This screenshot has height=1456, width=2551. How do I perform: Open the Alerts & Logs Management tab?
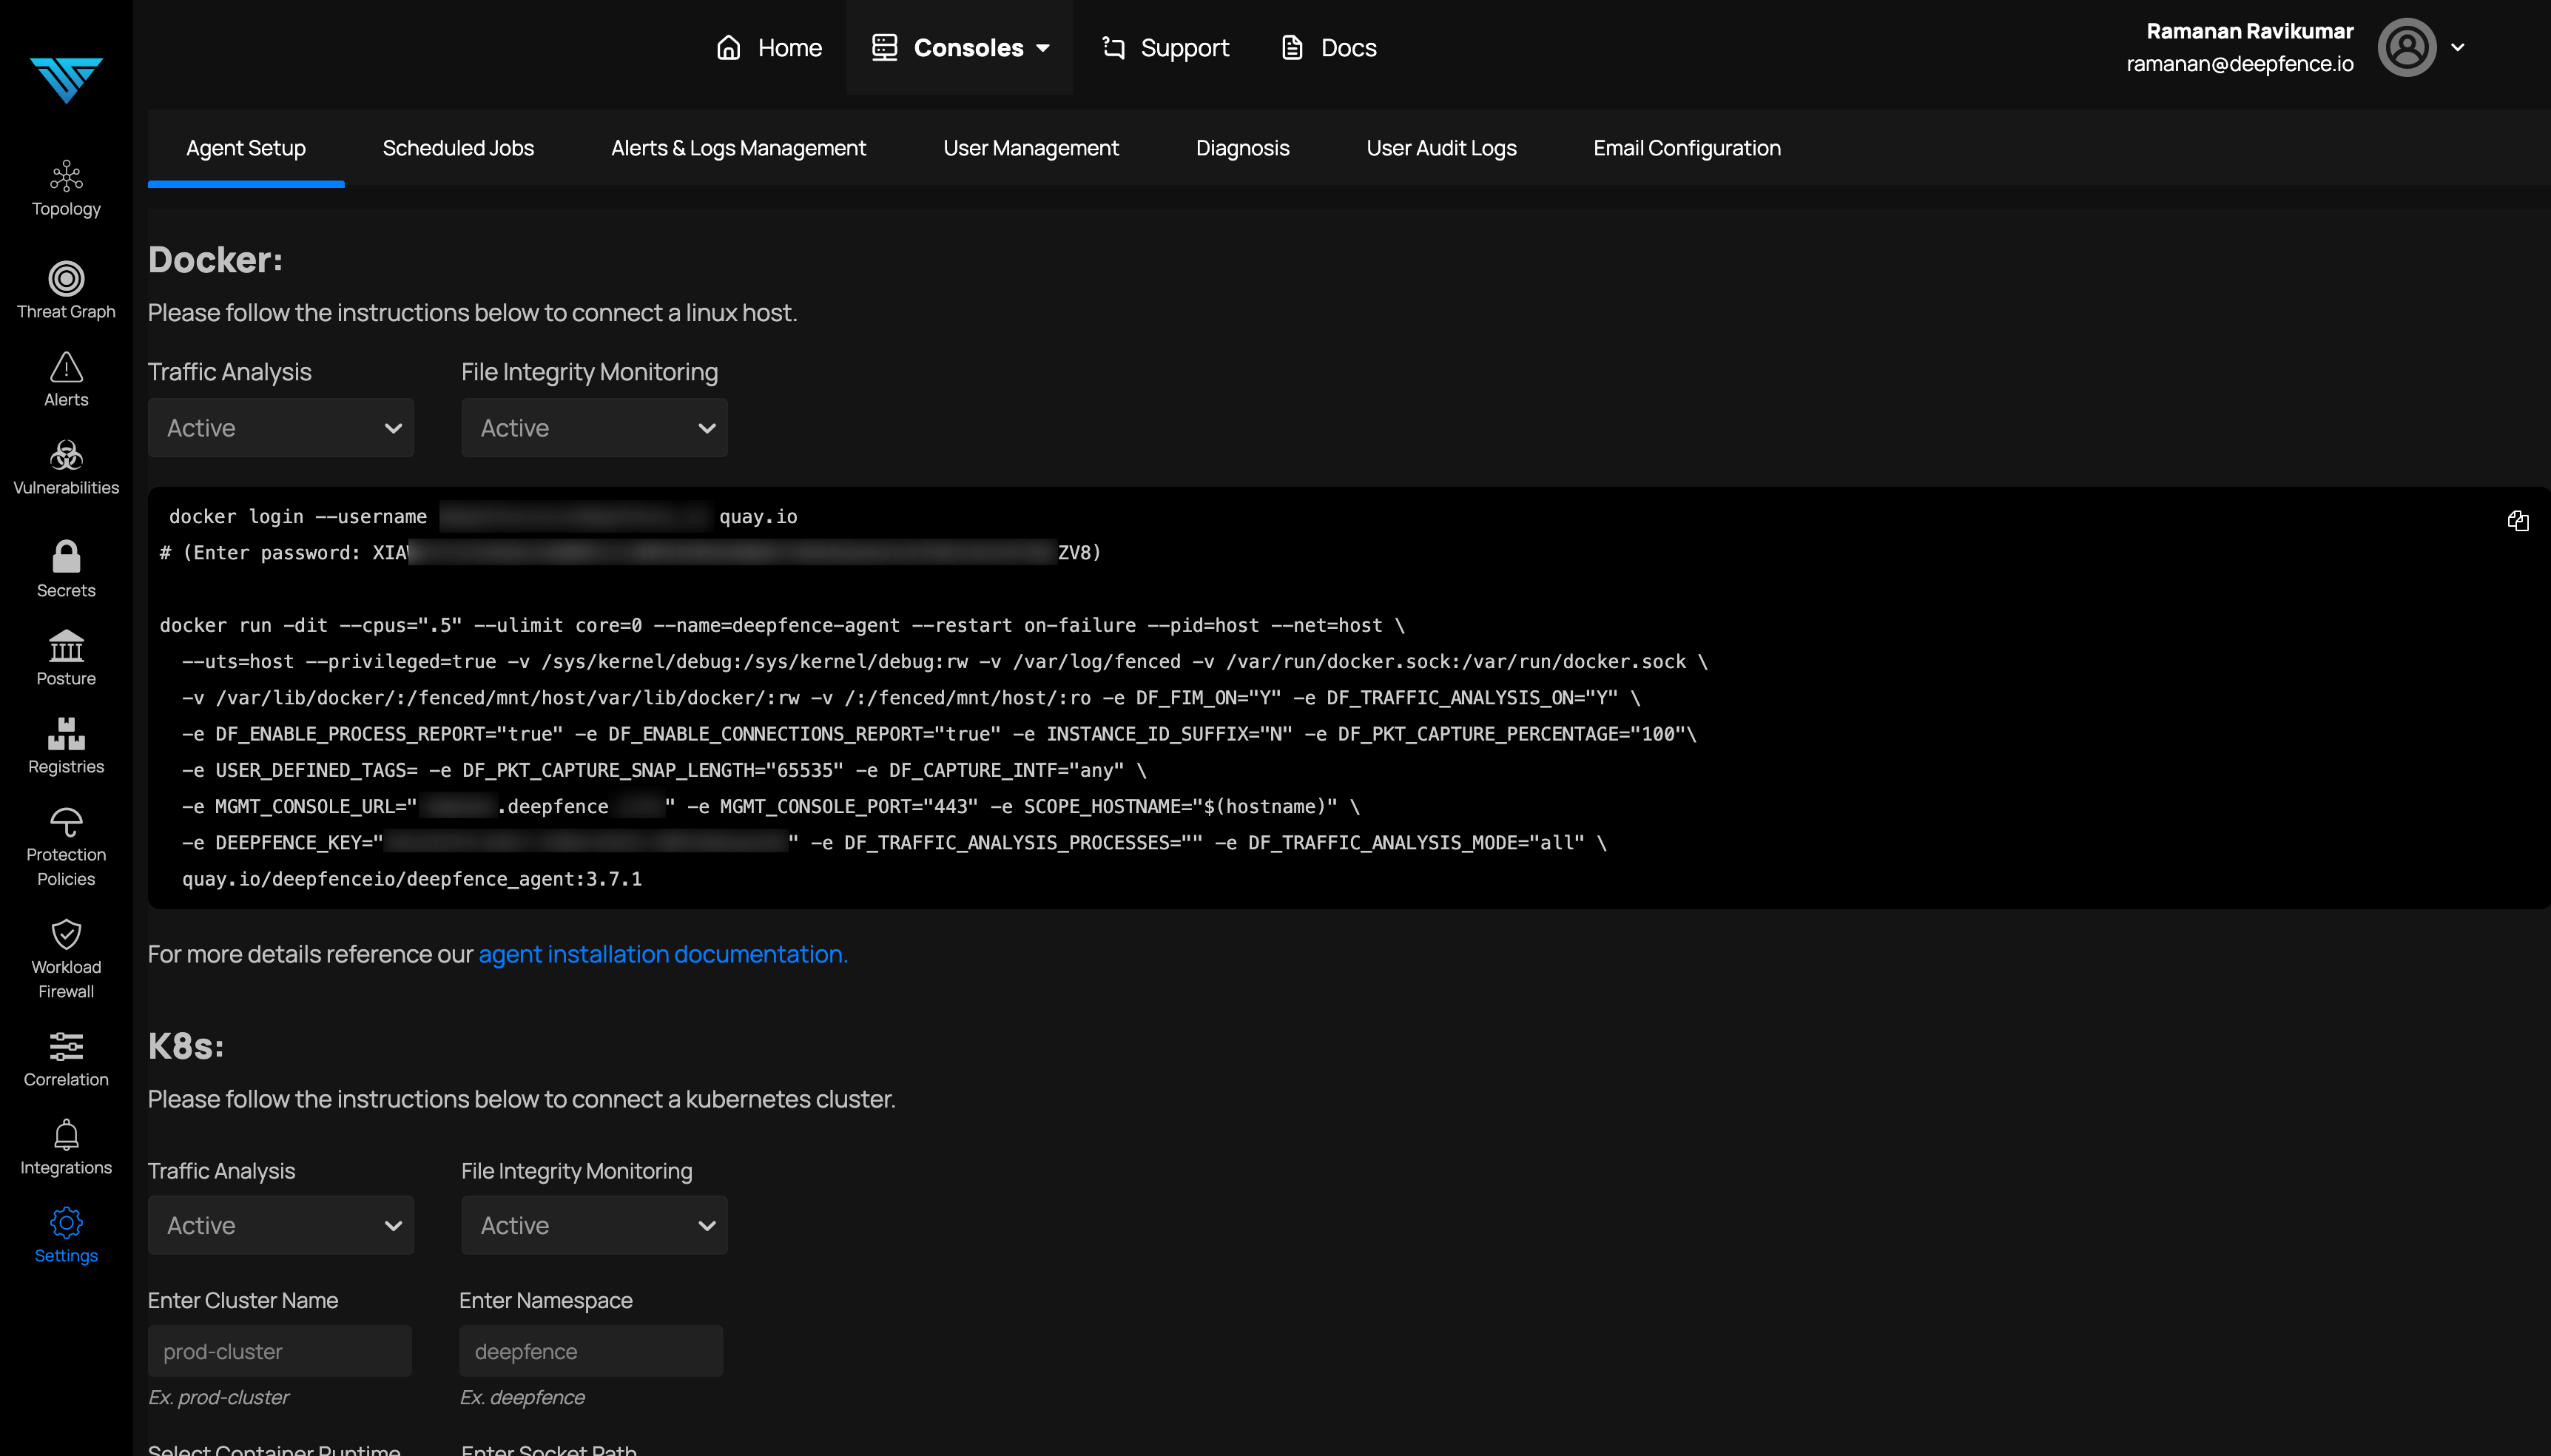pos(738,148)
